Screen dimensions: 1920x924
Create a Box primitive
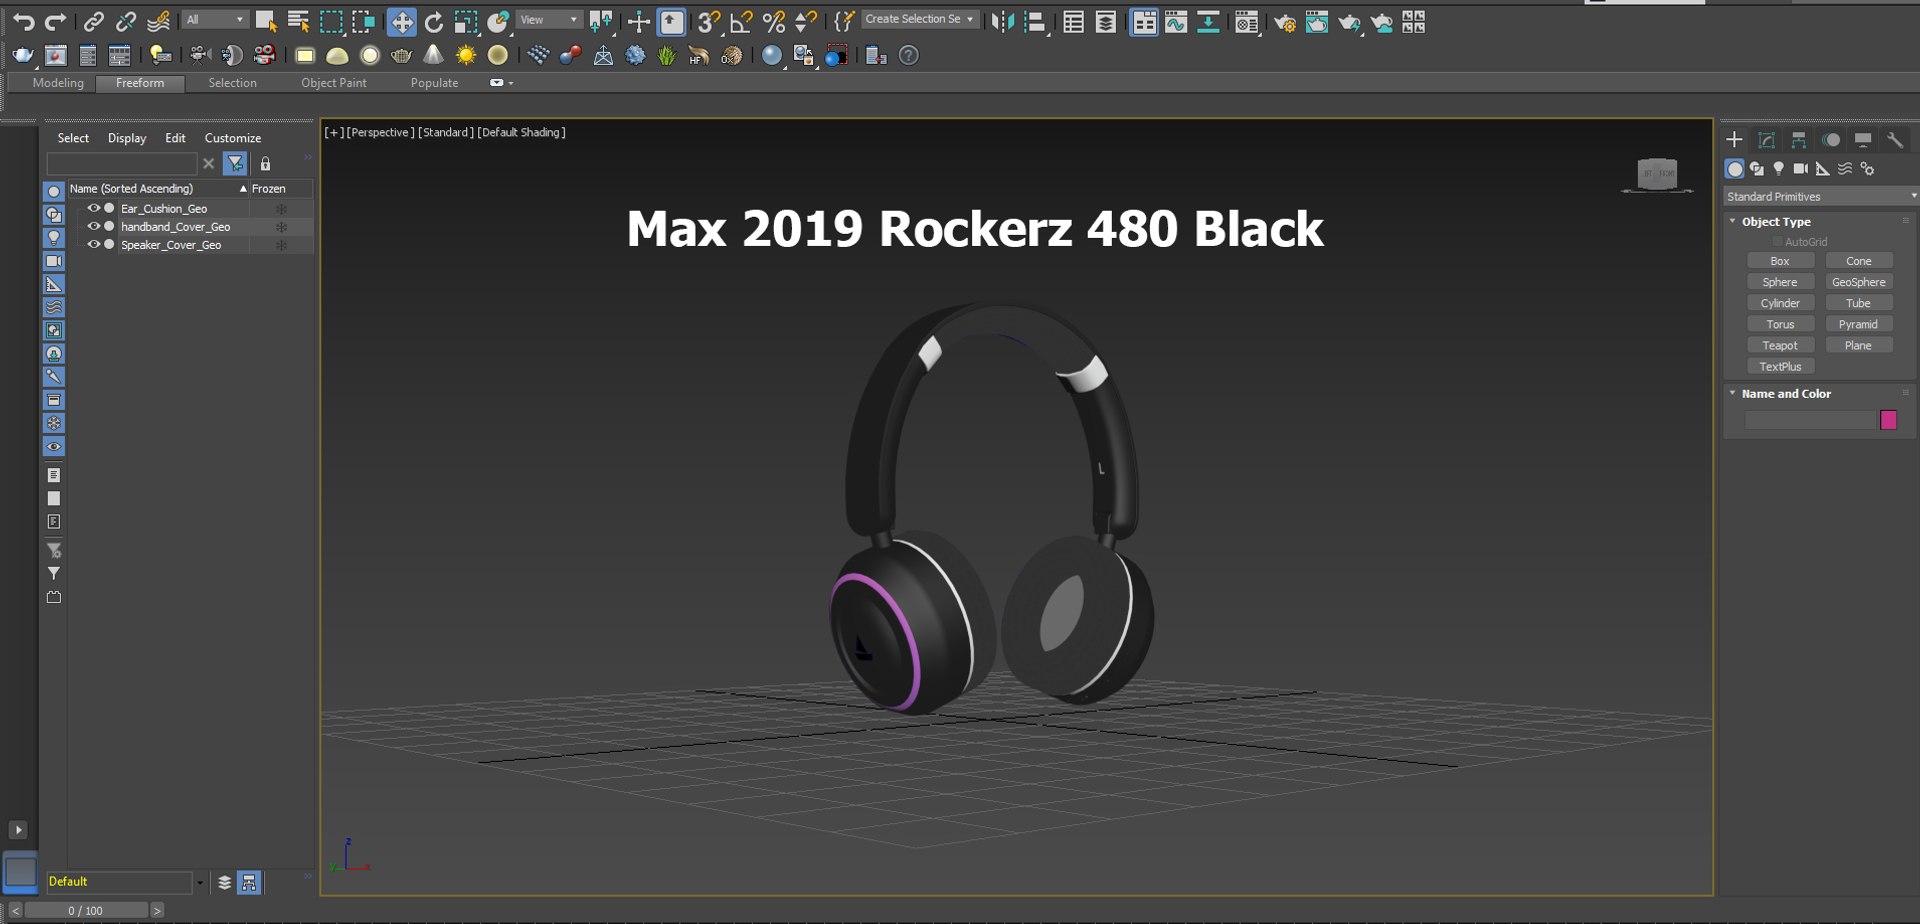point(1780,261)
